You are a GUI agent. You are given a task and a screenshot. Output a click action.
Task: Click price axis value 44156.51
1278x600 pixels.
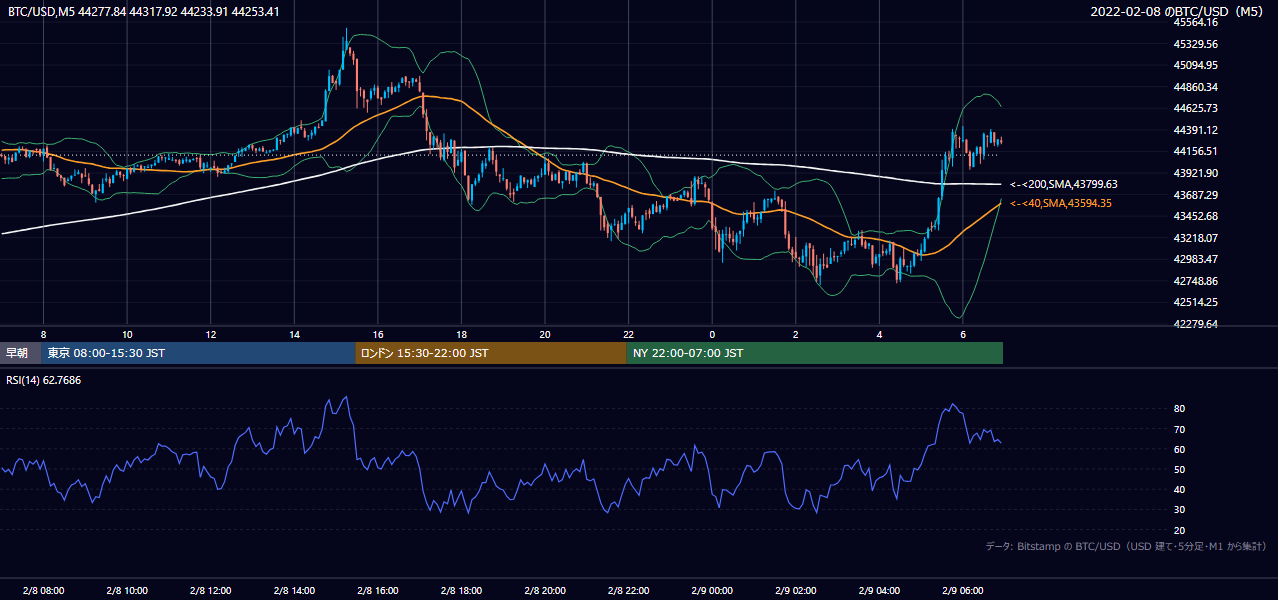(x=1195, y=151)
